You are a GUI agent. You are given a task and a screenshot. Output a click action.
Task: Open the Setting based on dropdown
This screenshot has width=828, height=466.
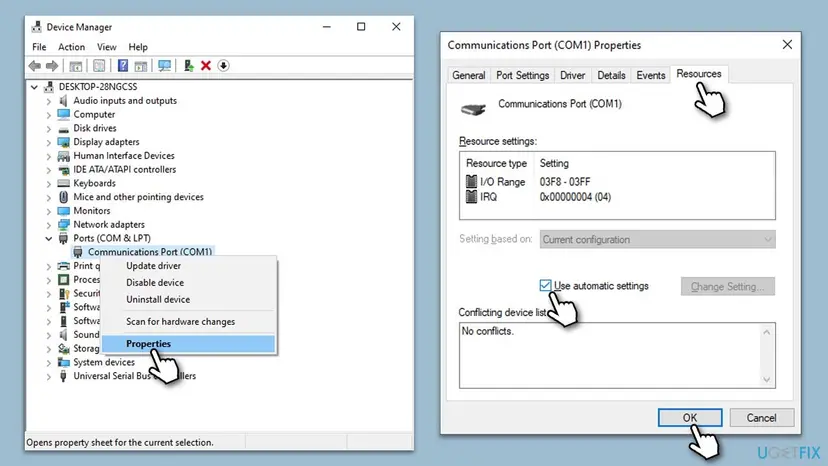657,239
